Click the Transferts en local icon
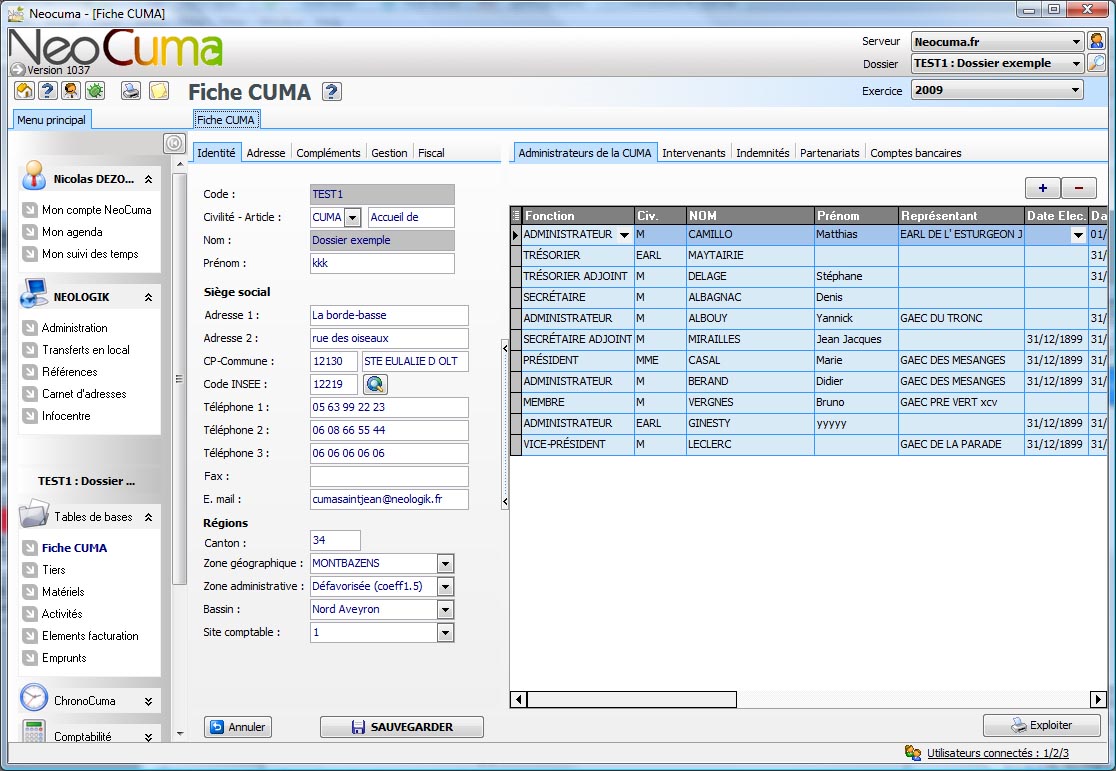The image size is (1116, 771). [30, 350]
